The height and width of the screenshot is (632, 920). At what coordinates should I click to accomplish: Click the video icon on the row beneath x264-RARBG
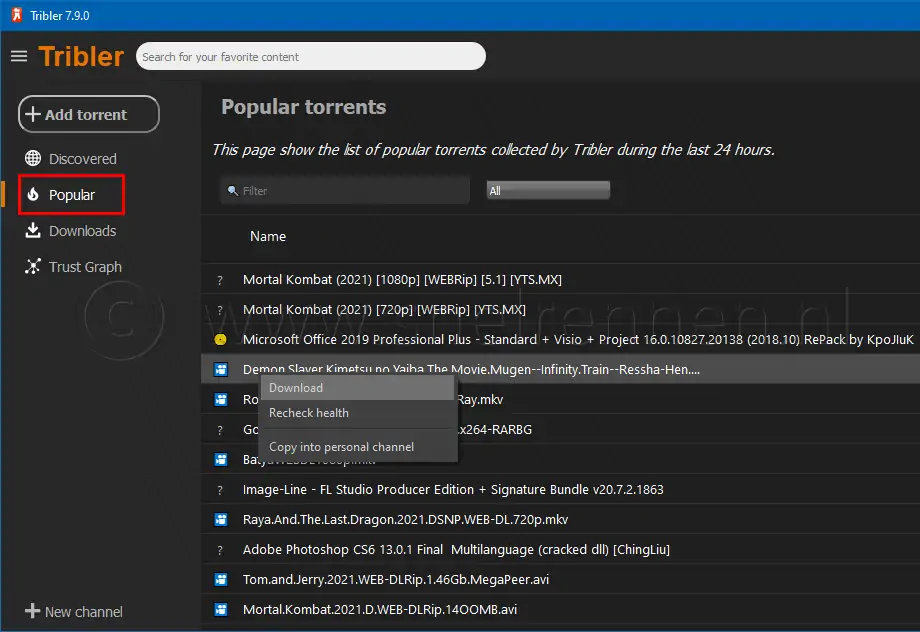221,459
